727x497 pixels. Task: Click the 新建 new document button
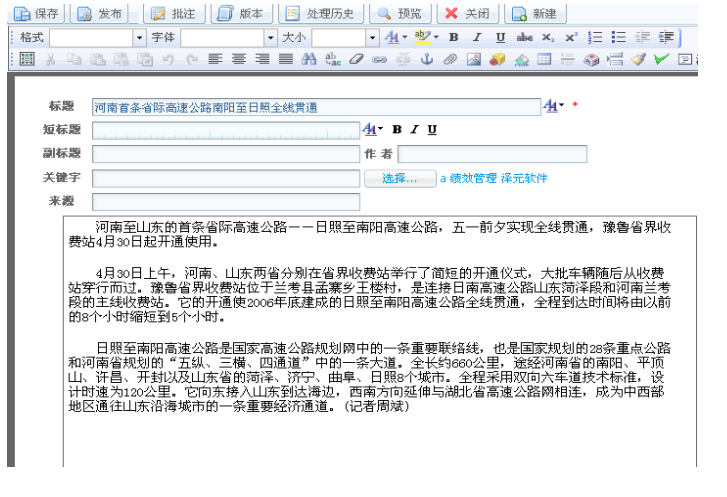coord(535,14)
